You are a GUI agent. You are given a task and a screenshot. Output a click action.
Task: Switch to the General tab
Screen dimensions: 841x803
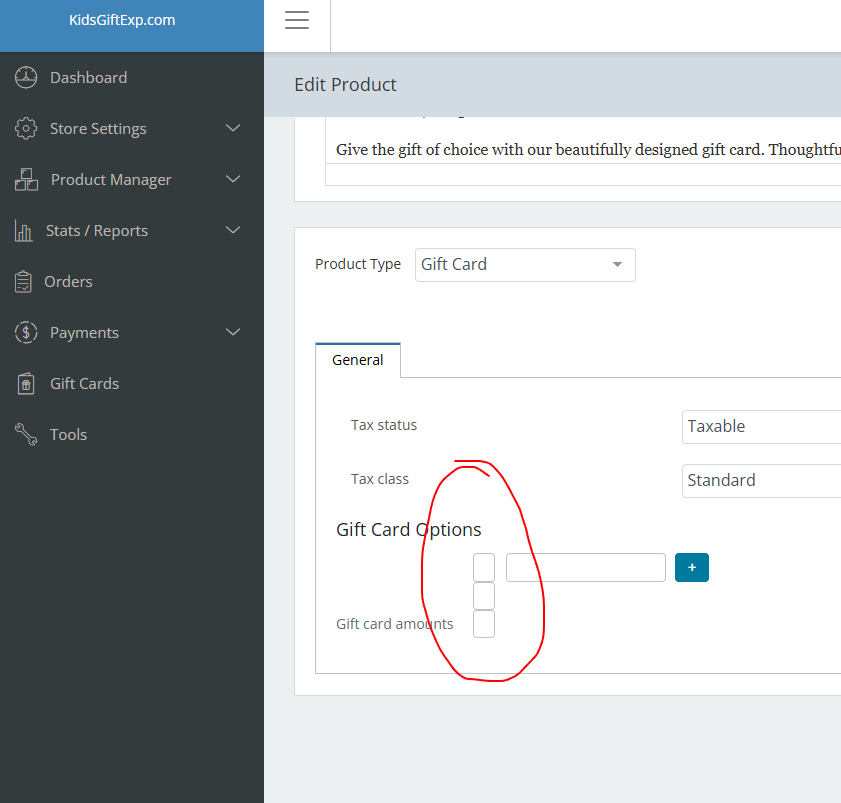click(x=358, y=360)
